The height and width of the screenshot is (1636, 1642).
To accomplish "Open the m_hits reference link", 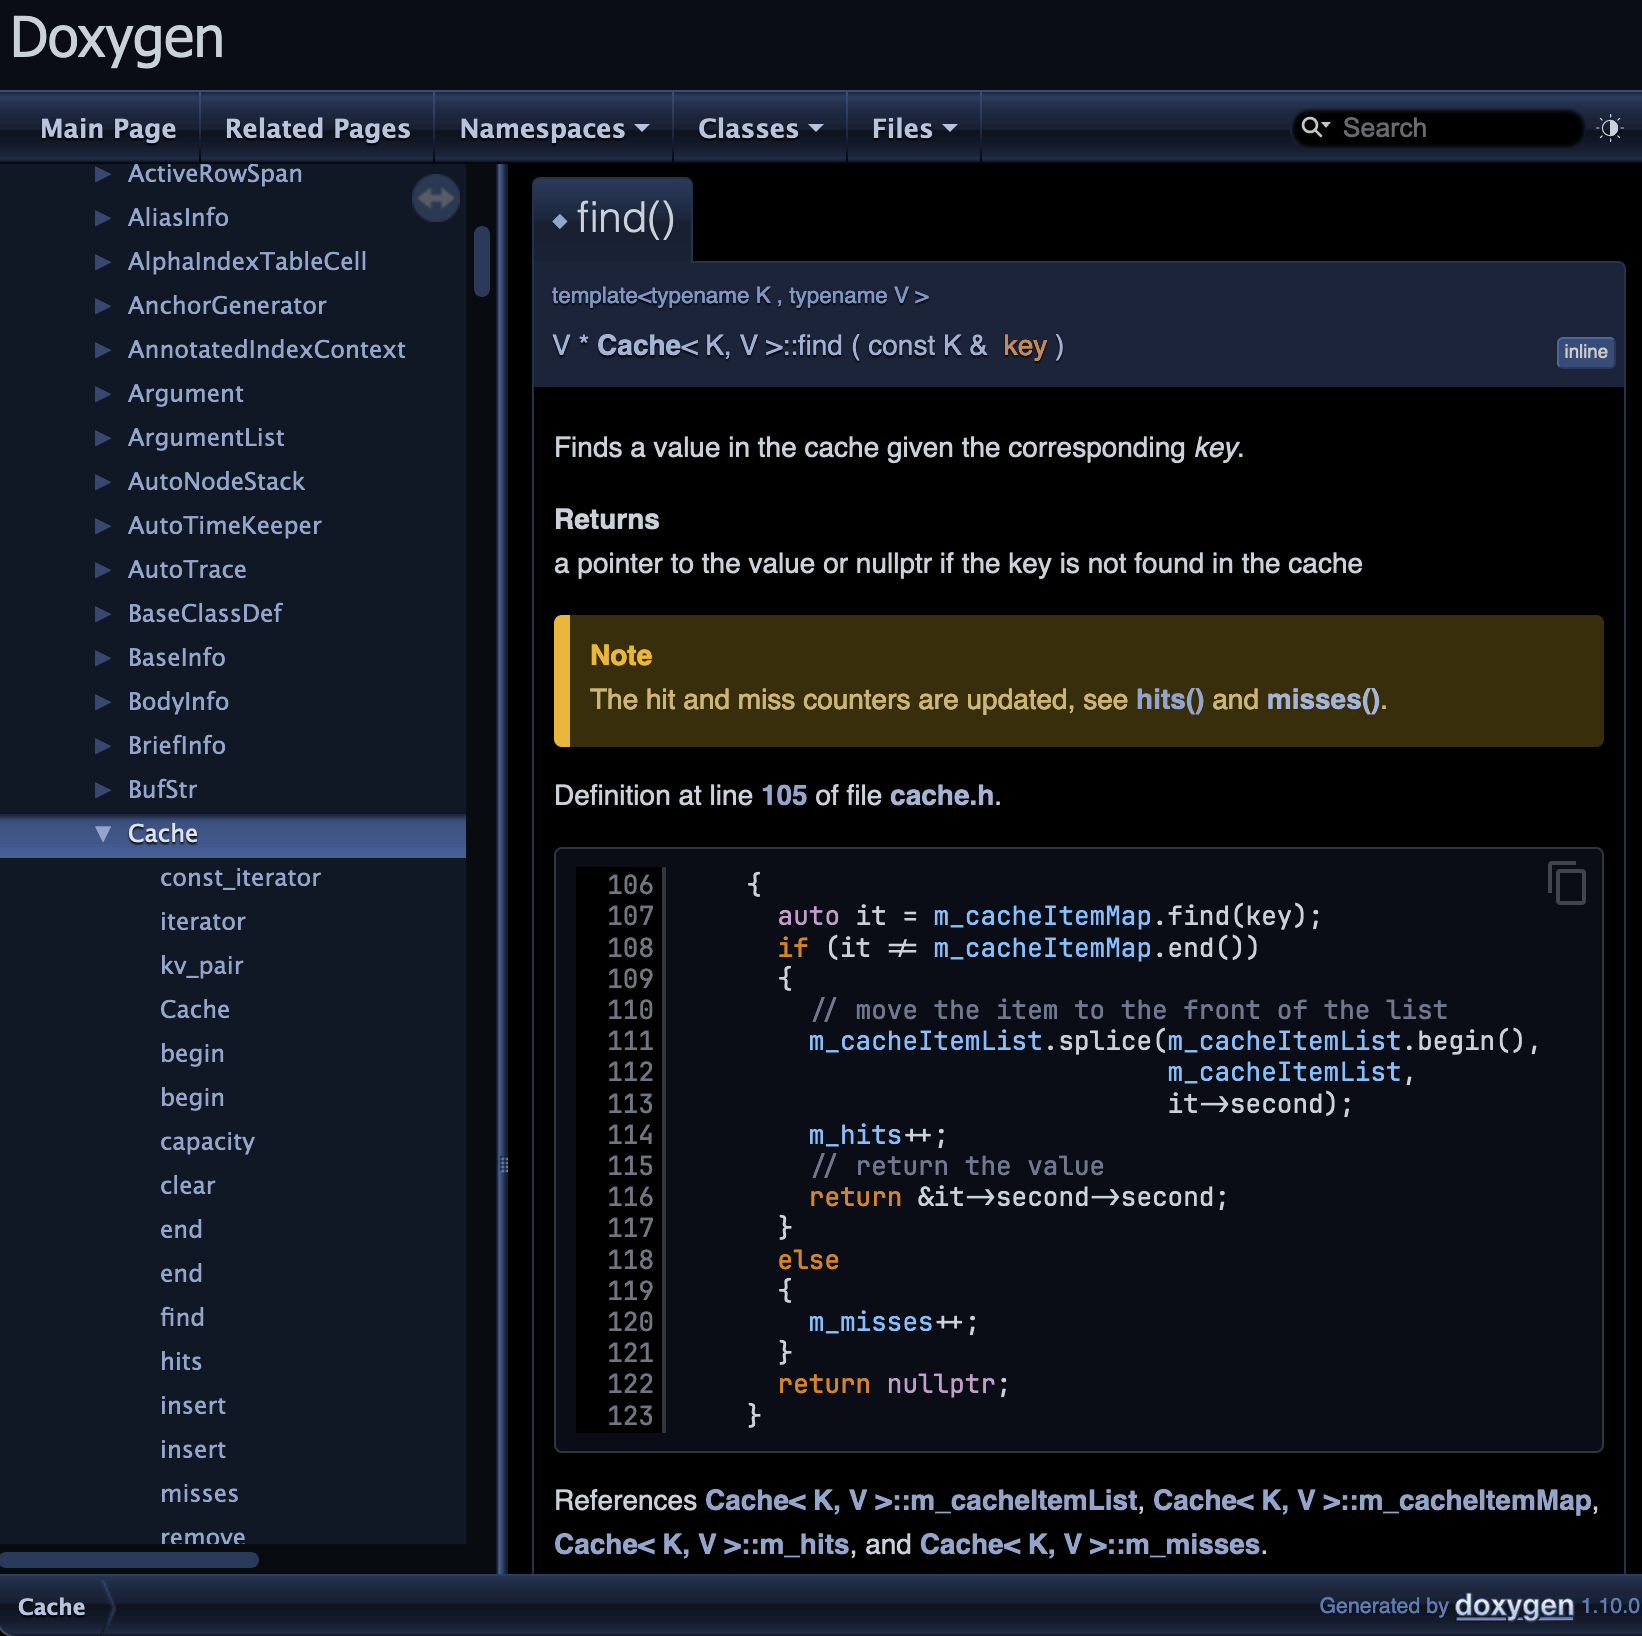I will 701,1545.
